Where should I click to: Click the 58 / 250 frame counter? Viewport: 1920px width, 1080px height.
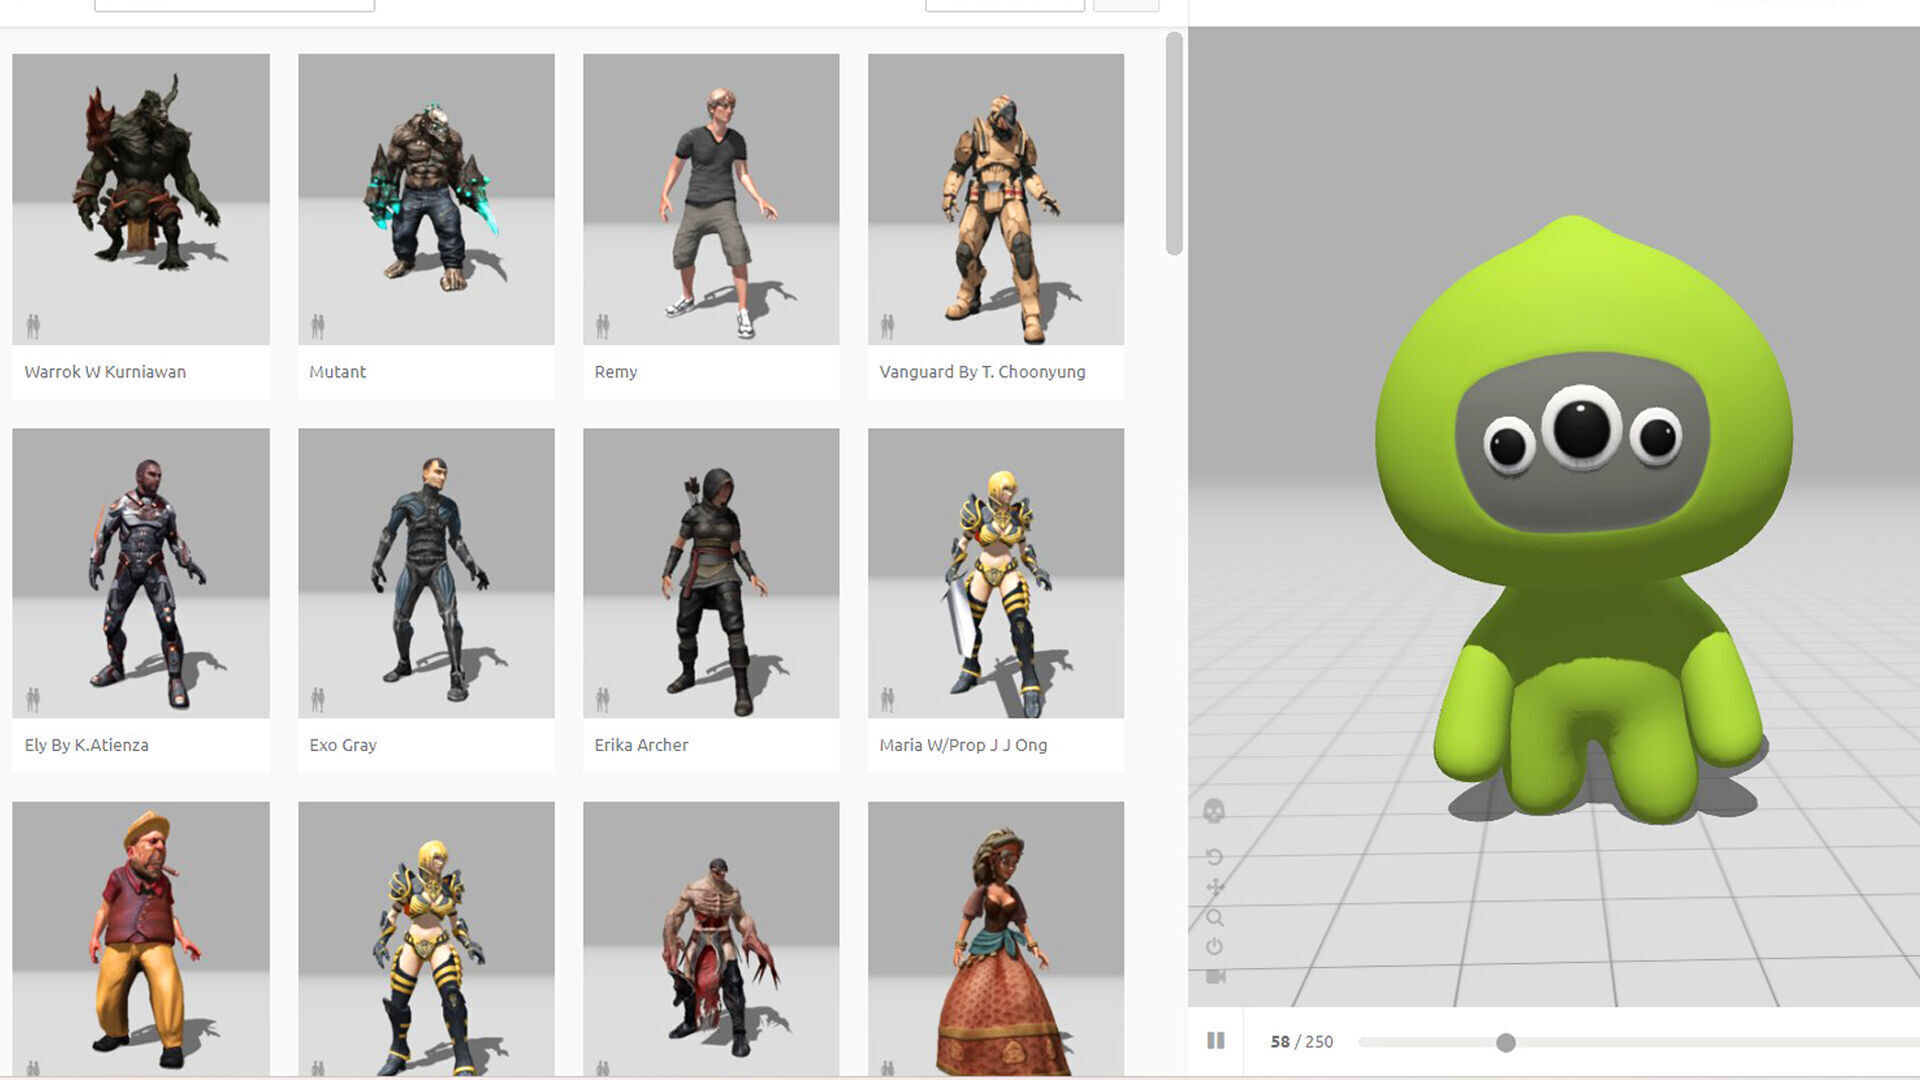(x=1302, y=1042)
